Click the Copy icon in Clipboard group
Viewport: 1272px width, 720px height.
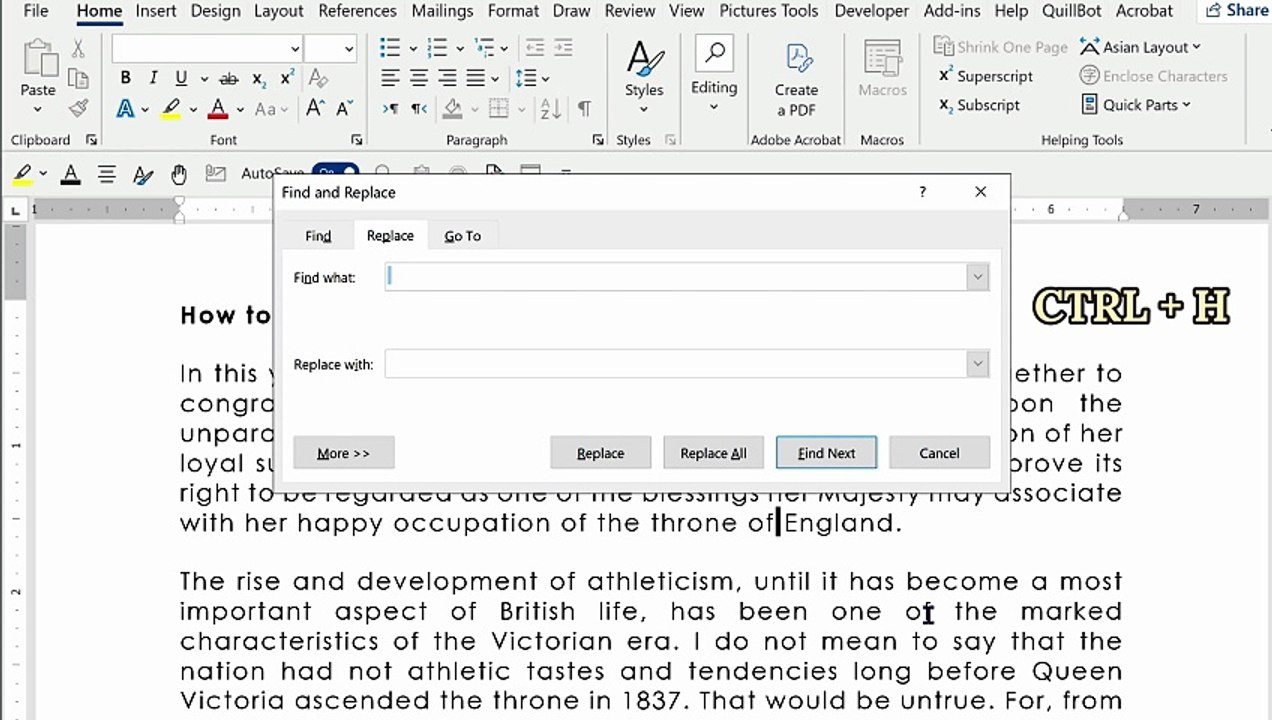(x=78, y=78)
